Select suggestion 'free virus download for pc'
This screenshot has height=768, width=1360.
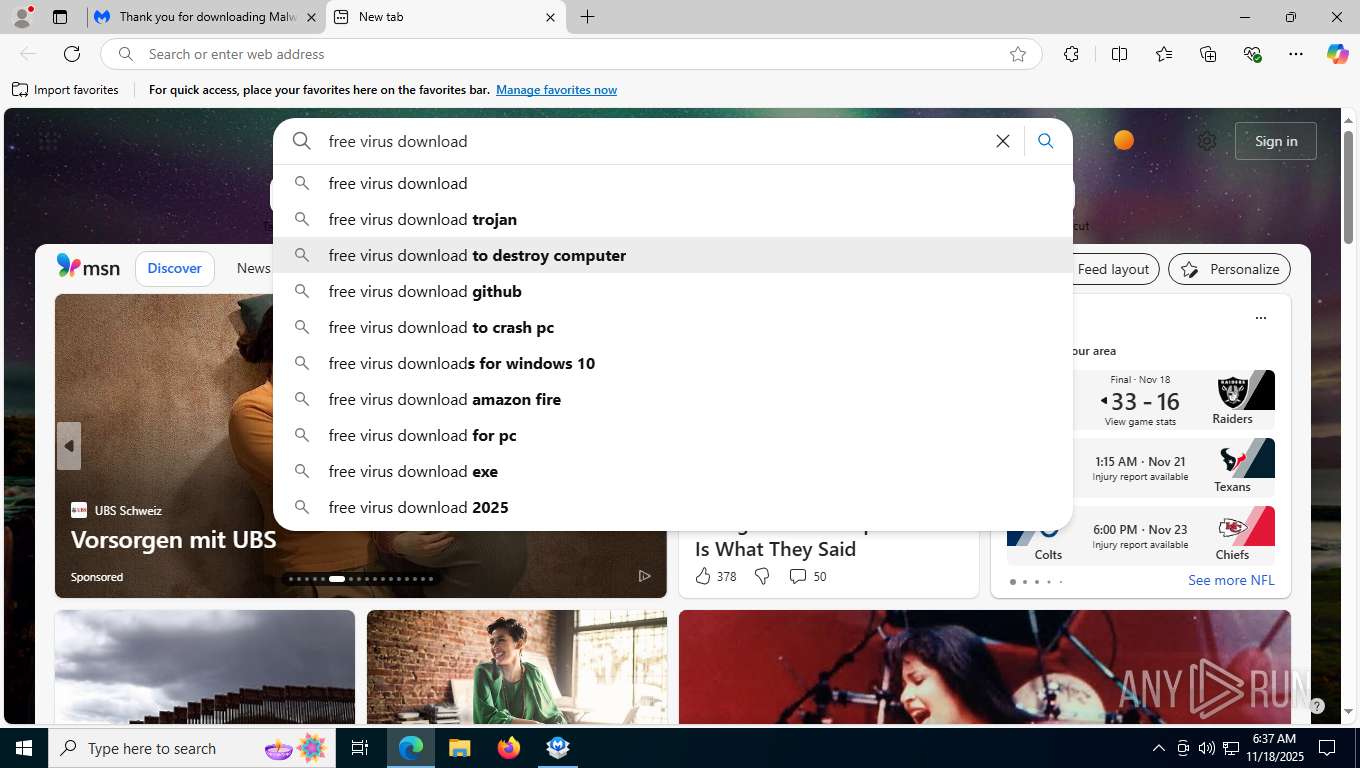pos(673,435)
